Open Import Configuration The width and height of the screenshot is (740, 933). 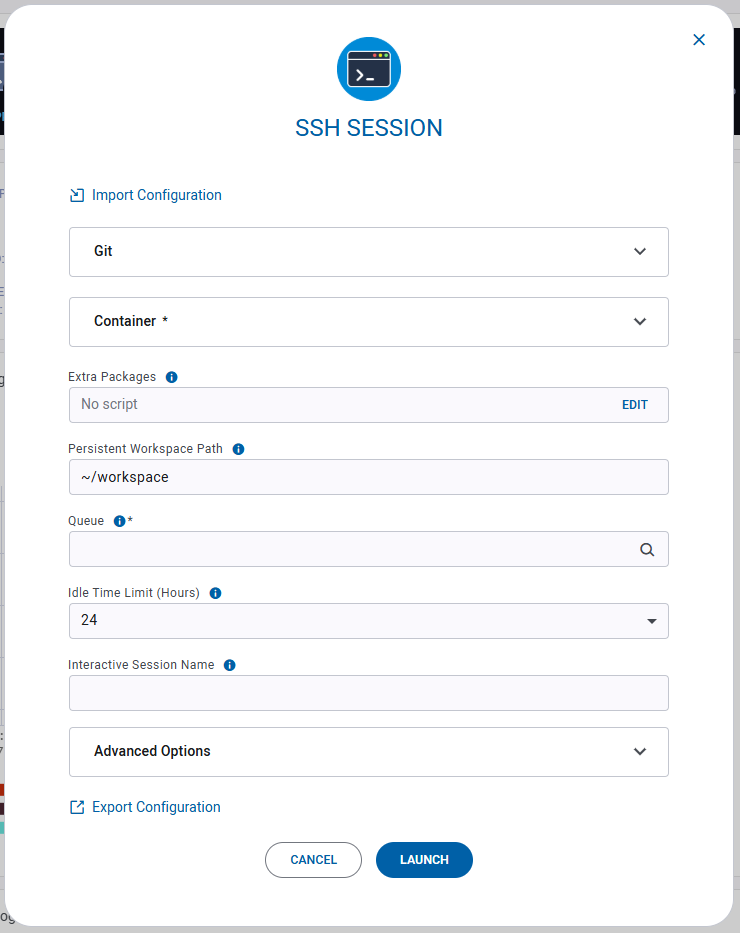(x=156, y=195)
